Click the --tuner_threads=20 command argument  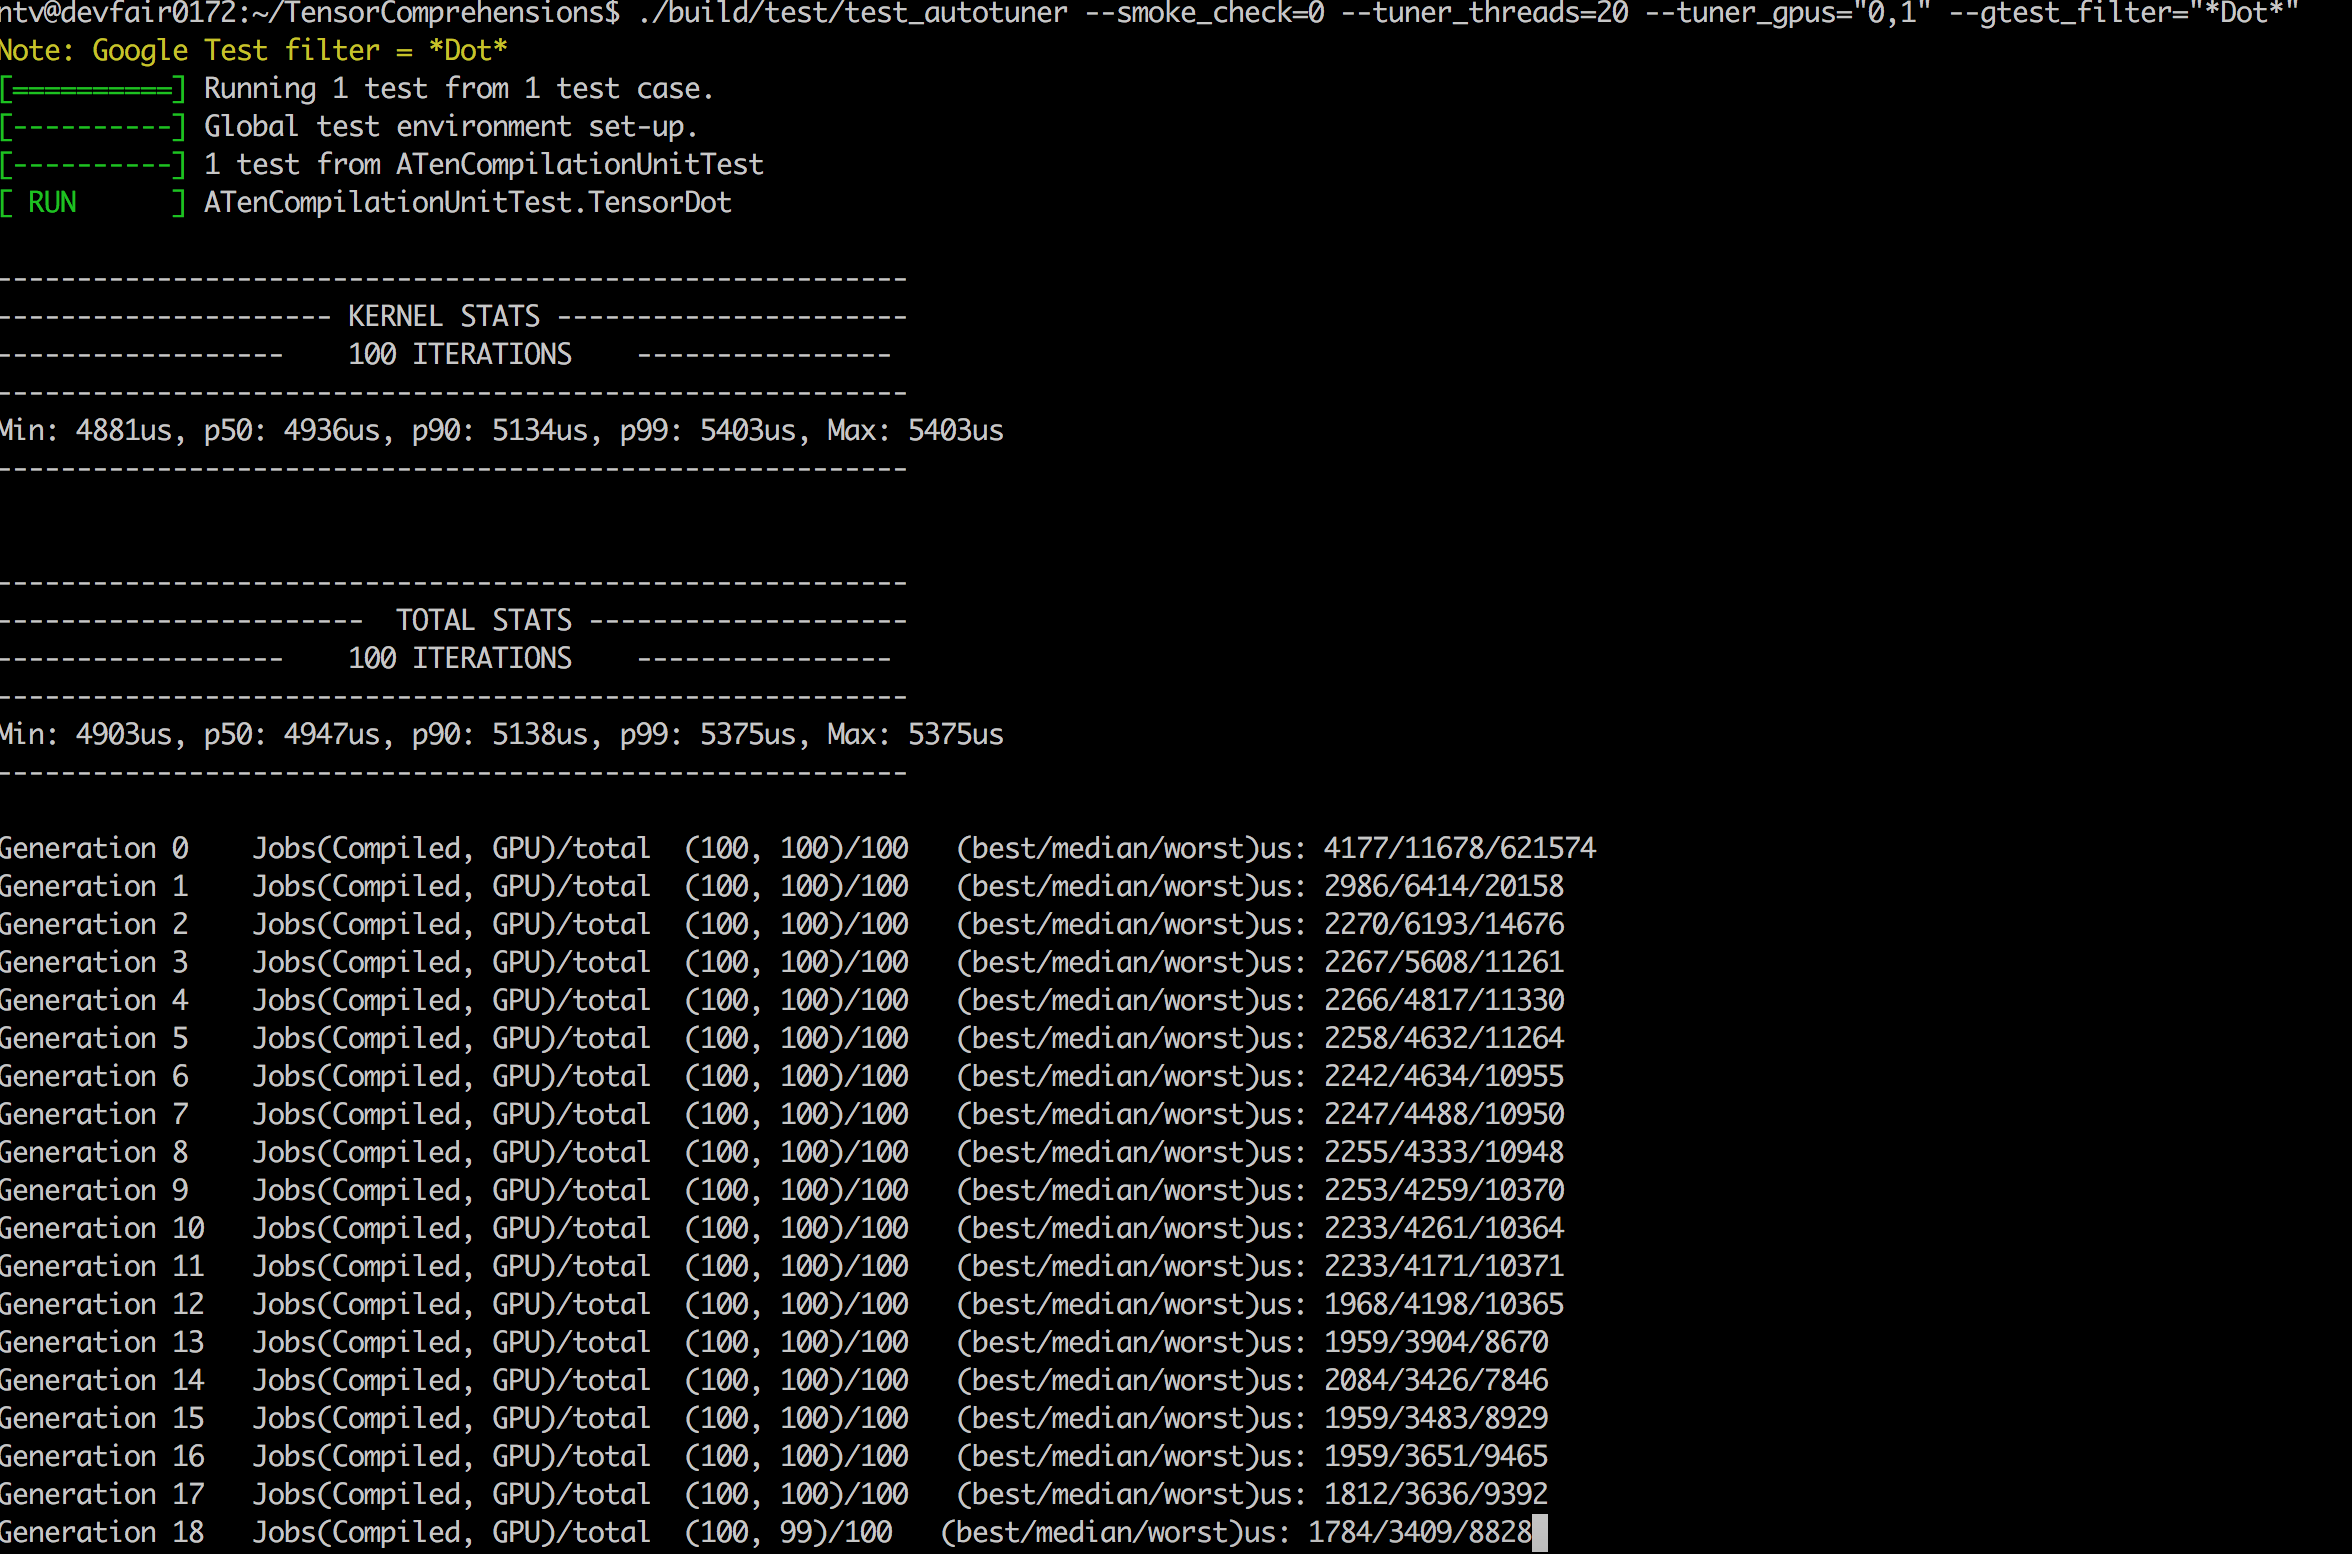click(x=1484, y=13)
